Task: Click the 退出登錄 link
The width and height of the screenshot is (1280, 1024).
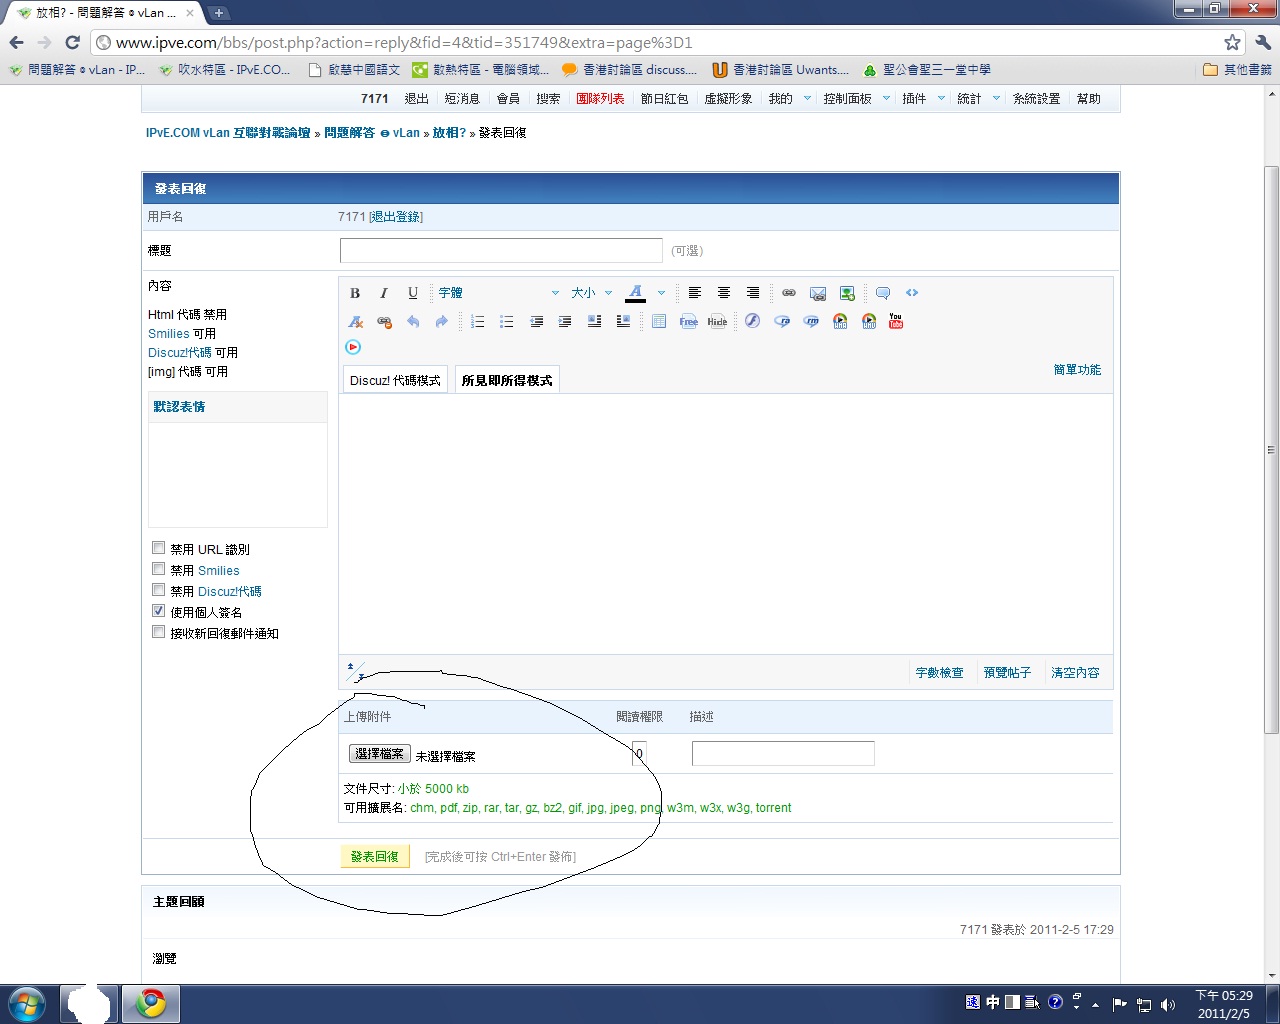Action: pos(396,217)
